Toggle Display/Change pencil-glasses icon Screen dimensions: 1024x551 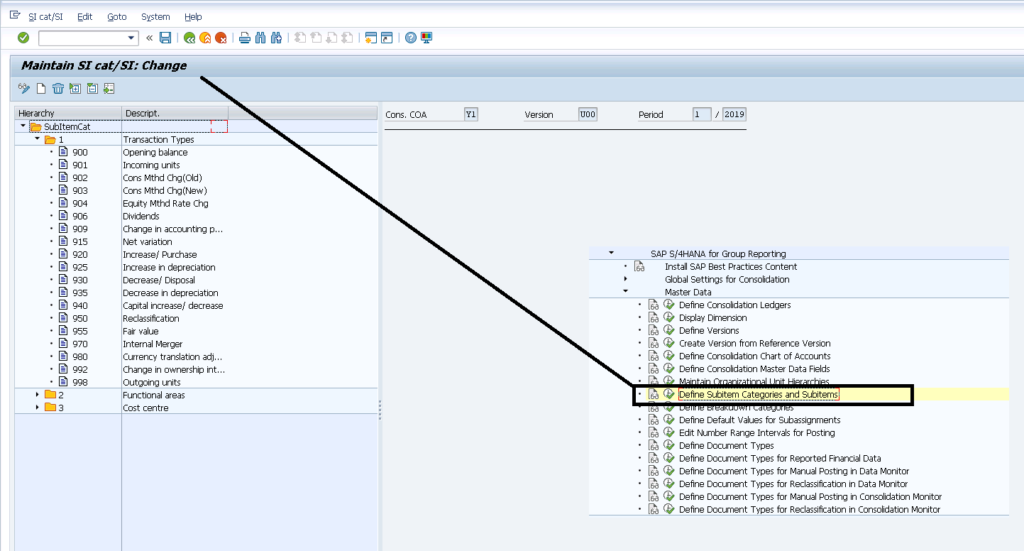24,88
